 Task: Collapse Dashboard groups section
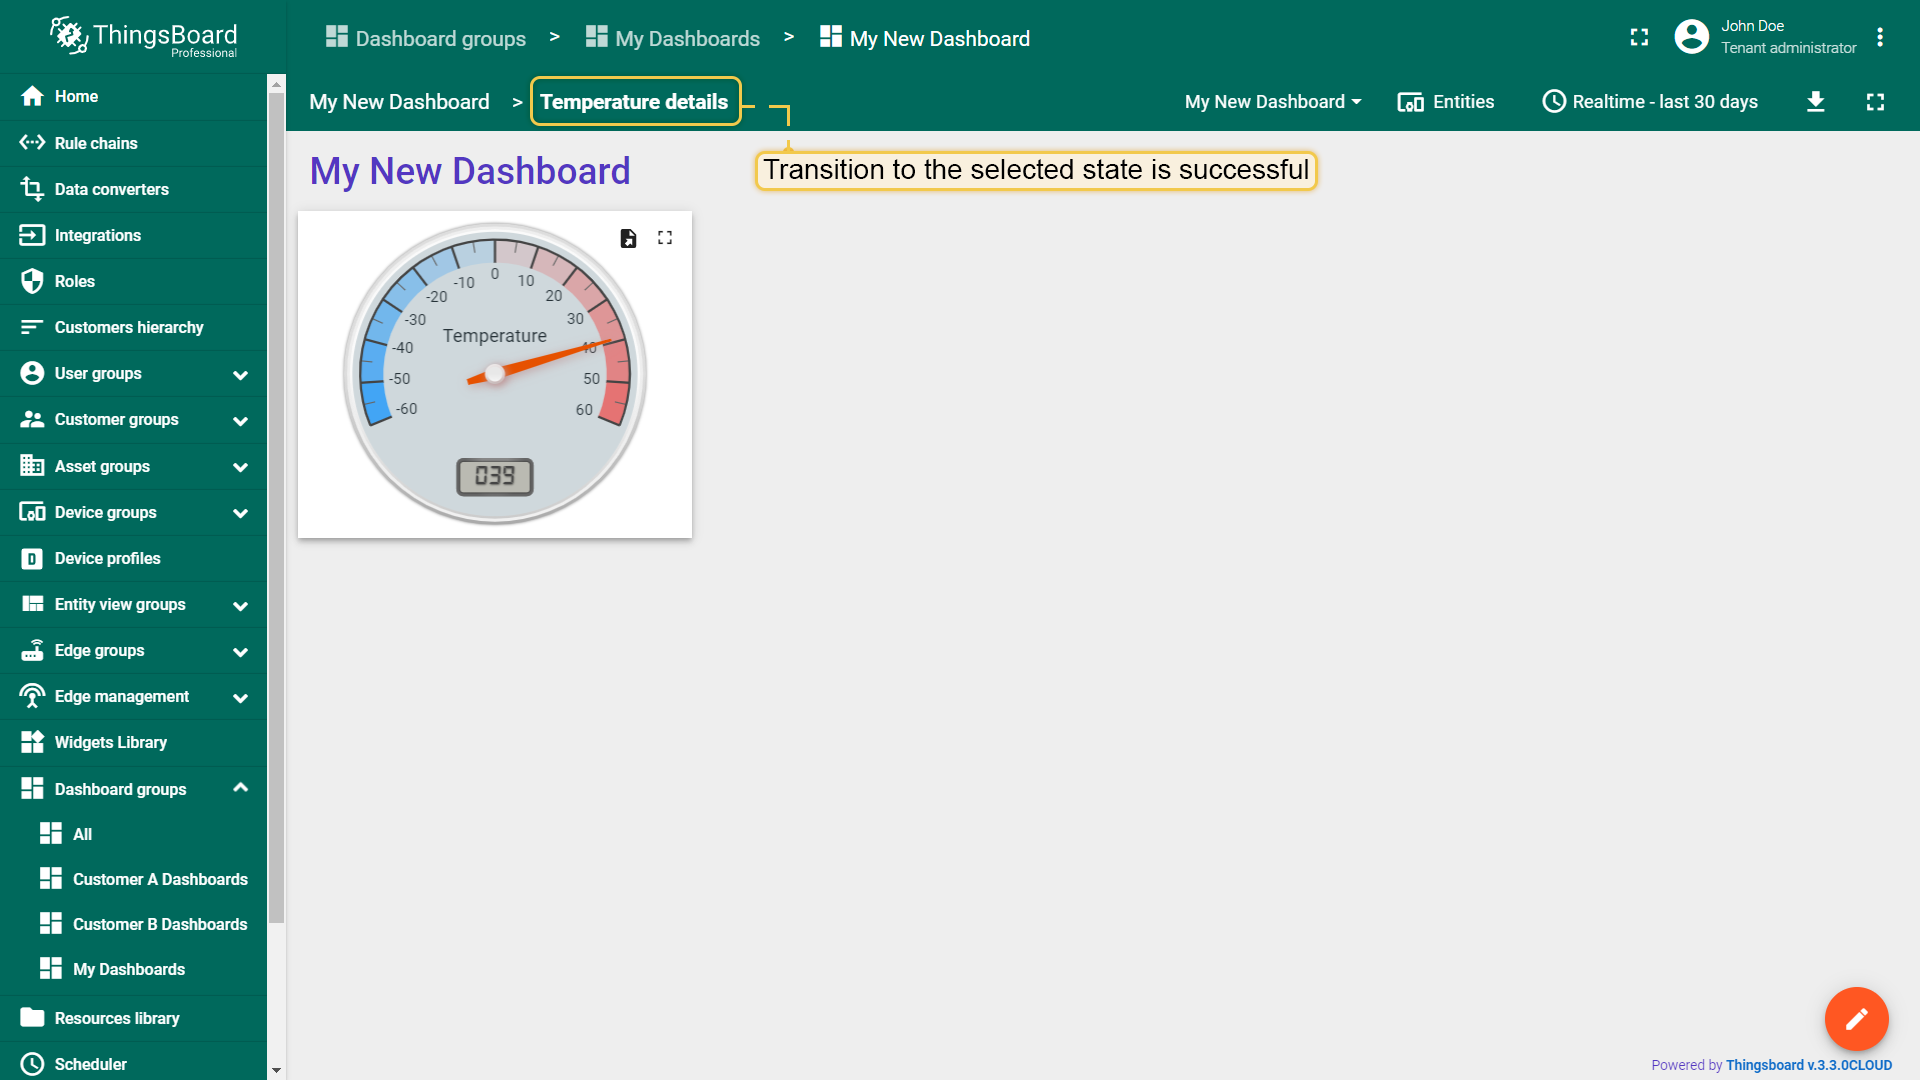coord(240,788)
